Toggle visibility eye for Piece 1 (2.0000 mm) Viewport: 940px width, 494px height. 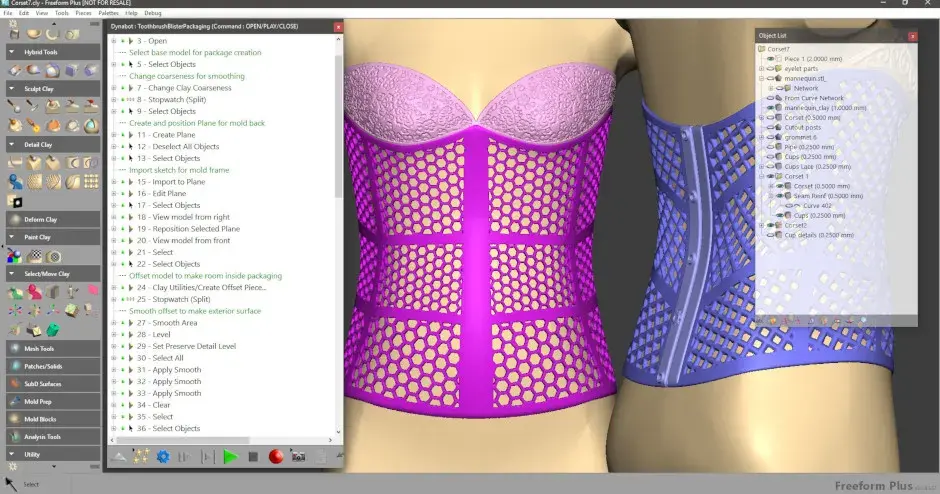pyautogui.click(x=771, y=59)
